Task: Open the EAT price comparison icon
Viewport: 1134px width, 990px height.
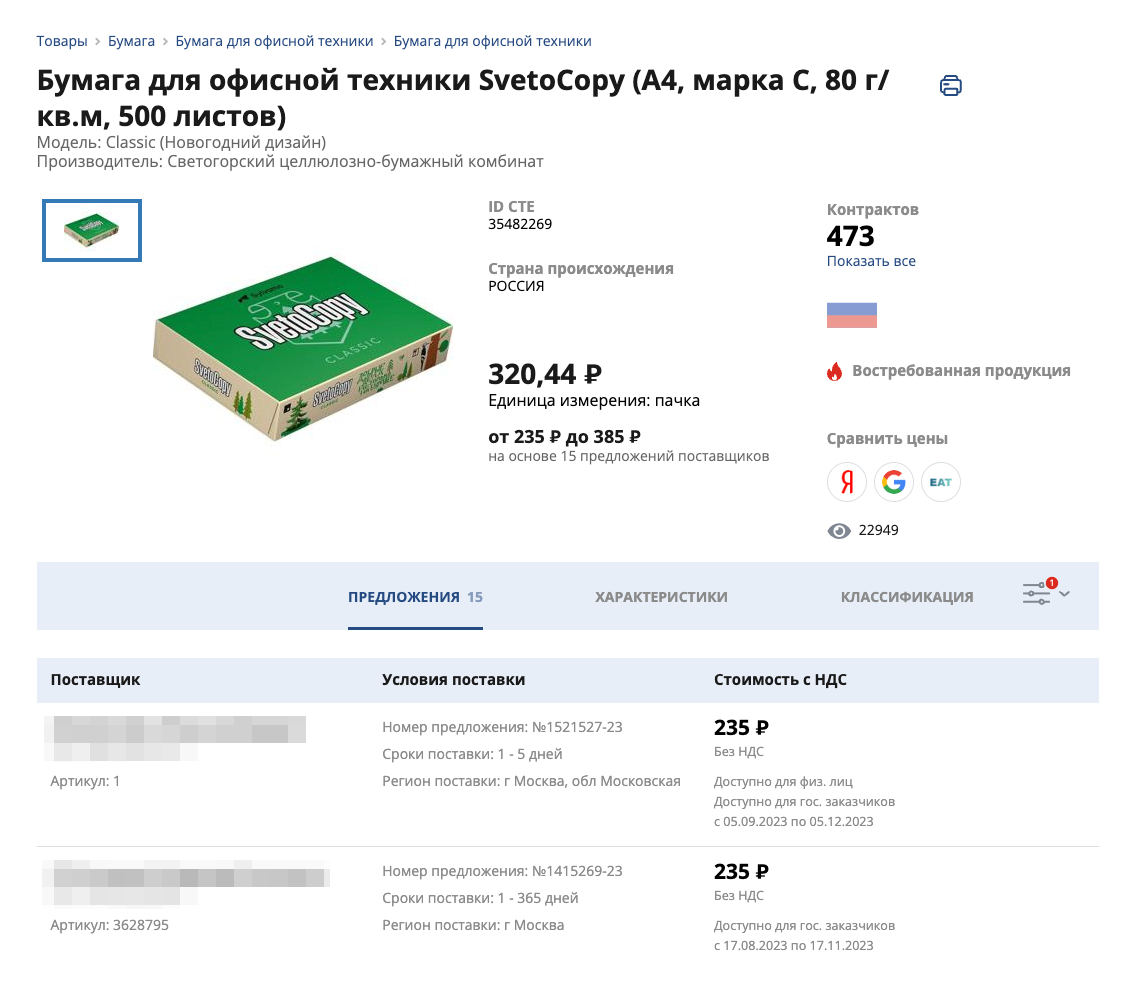Action: 941,483
